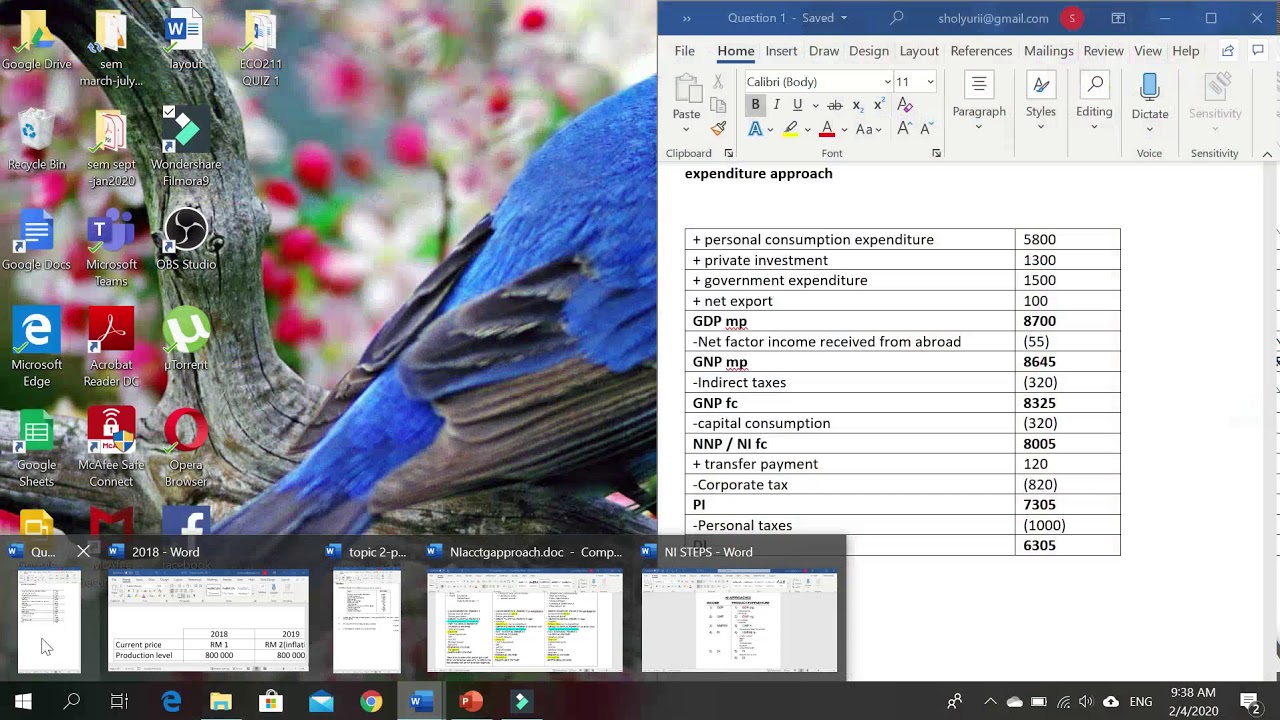Viewport: 1280px width, 720px height.
Task: Click Chrome icon on taskbar
Action: [371, 702]
